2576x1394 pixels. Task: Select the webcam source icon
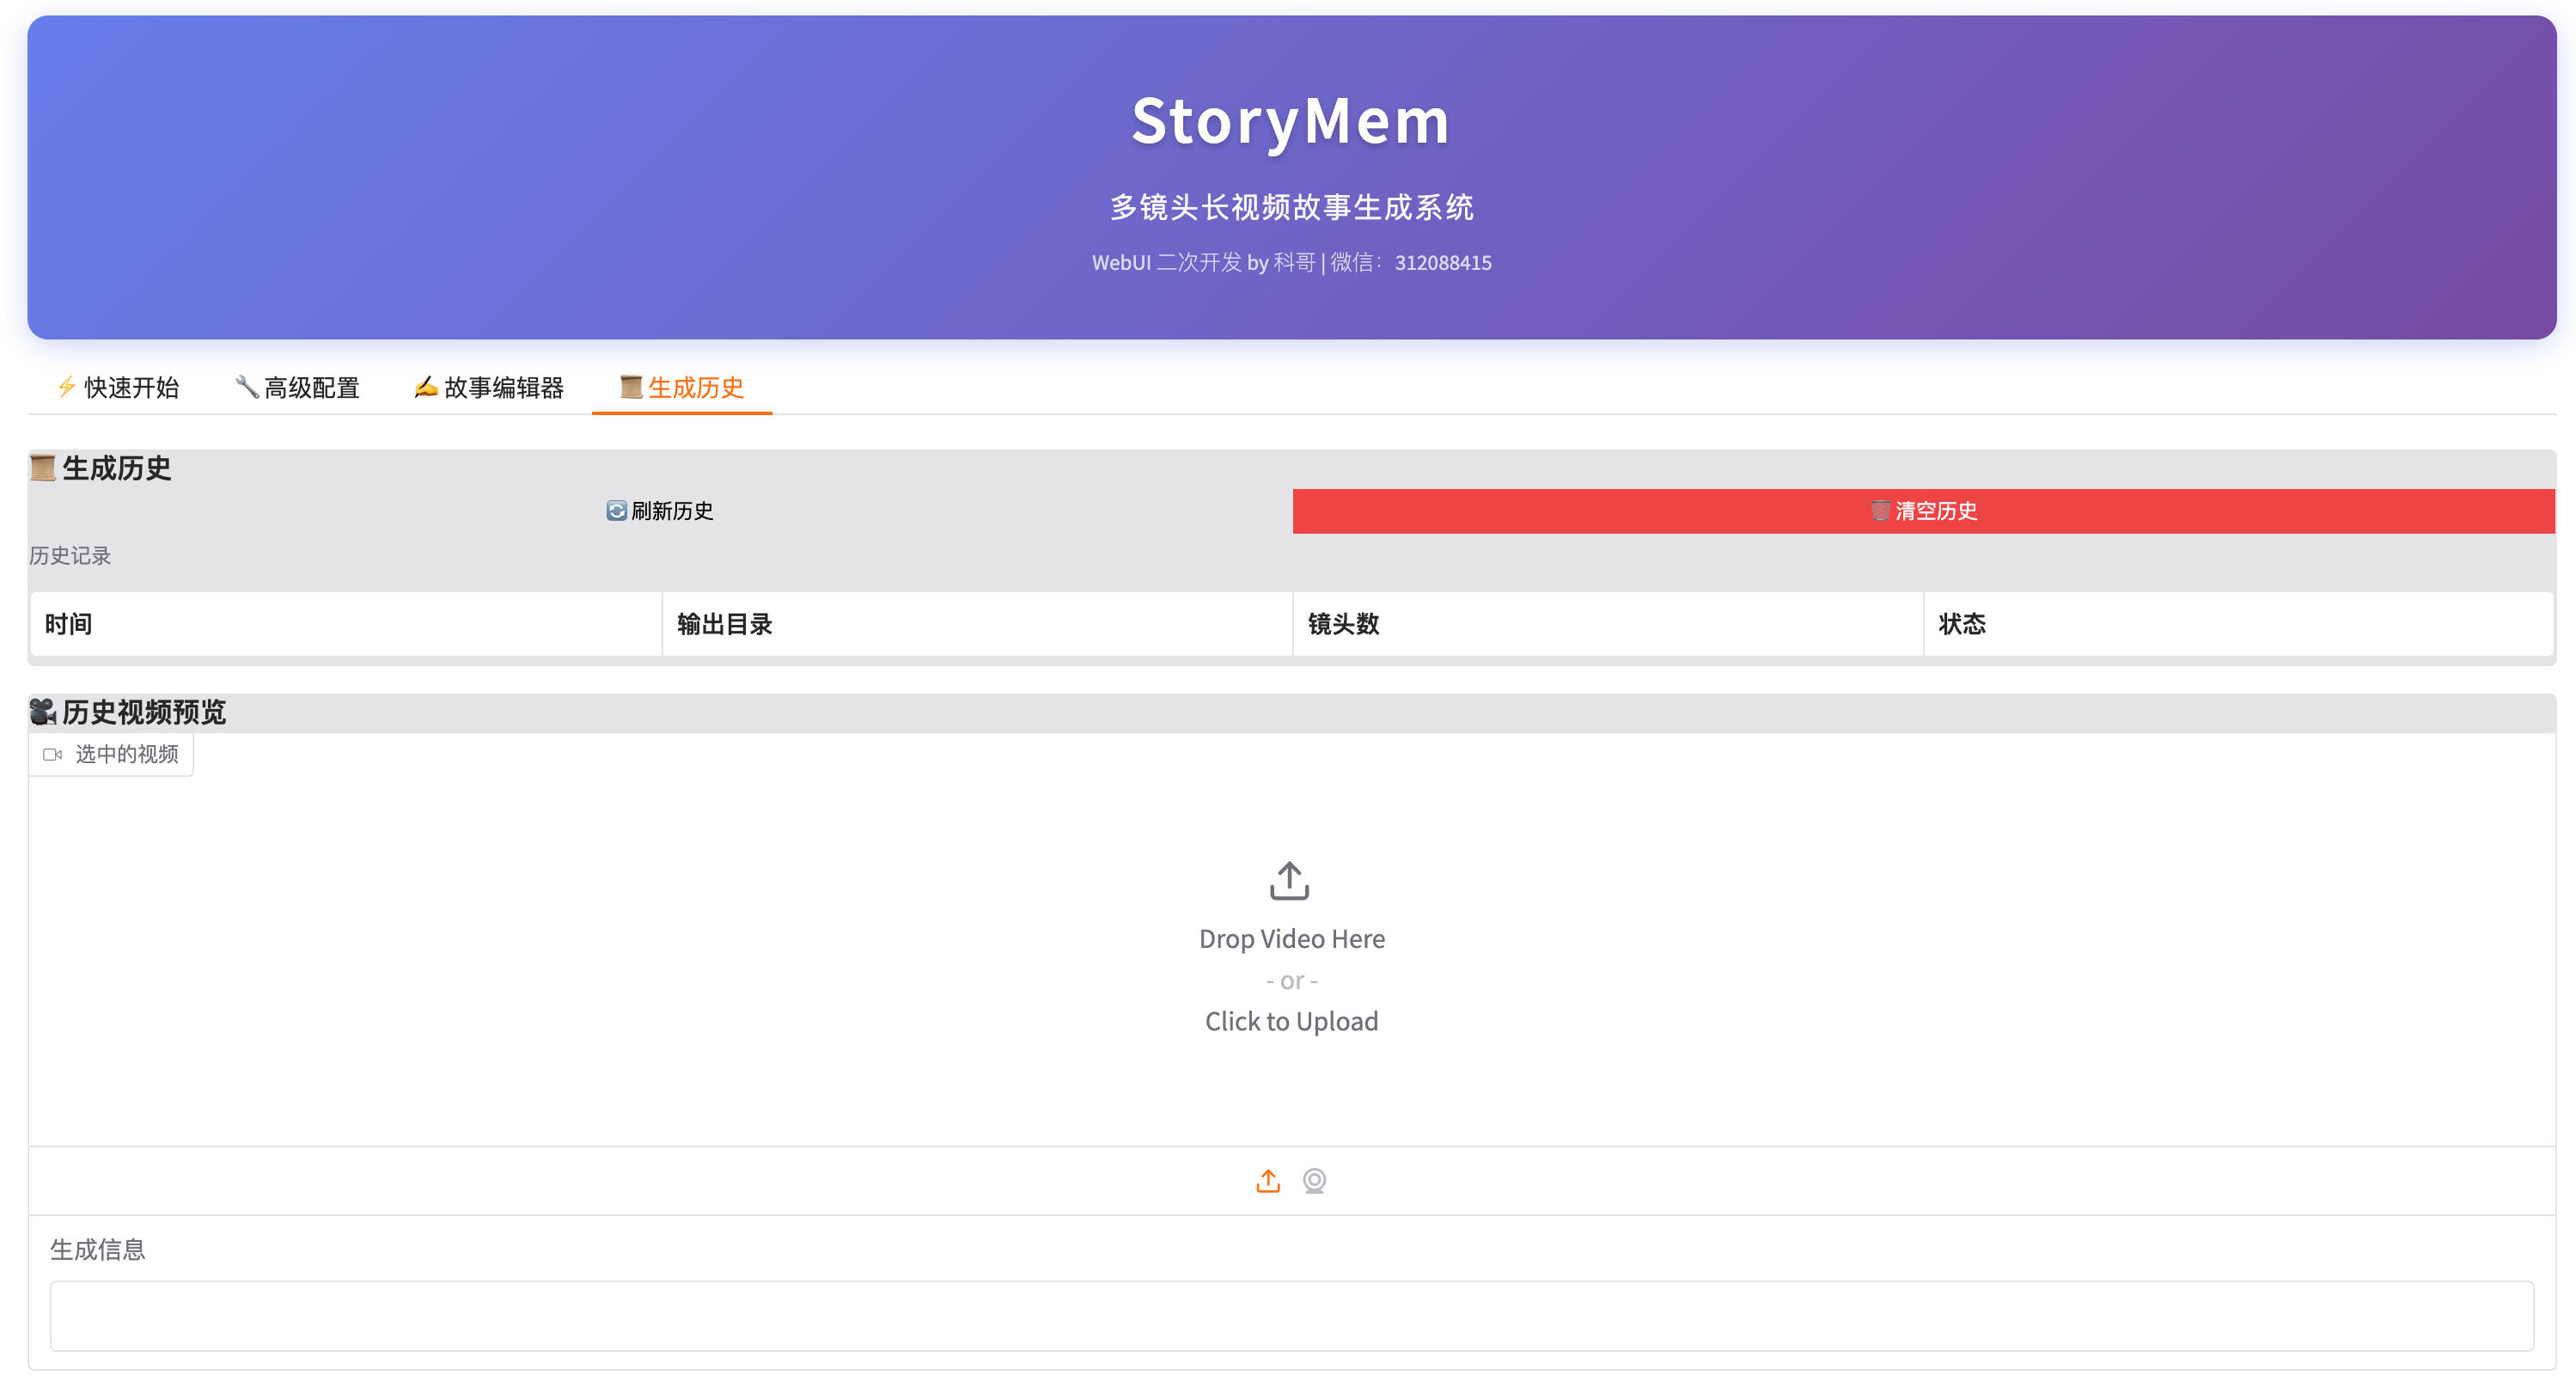tap(1314, 1181)
